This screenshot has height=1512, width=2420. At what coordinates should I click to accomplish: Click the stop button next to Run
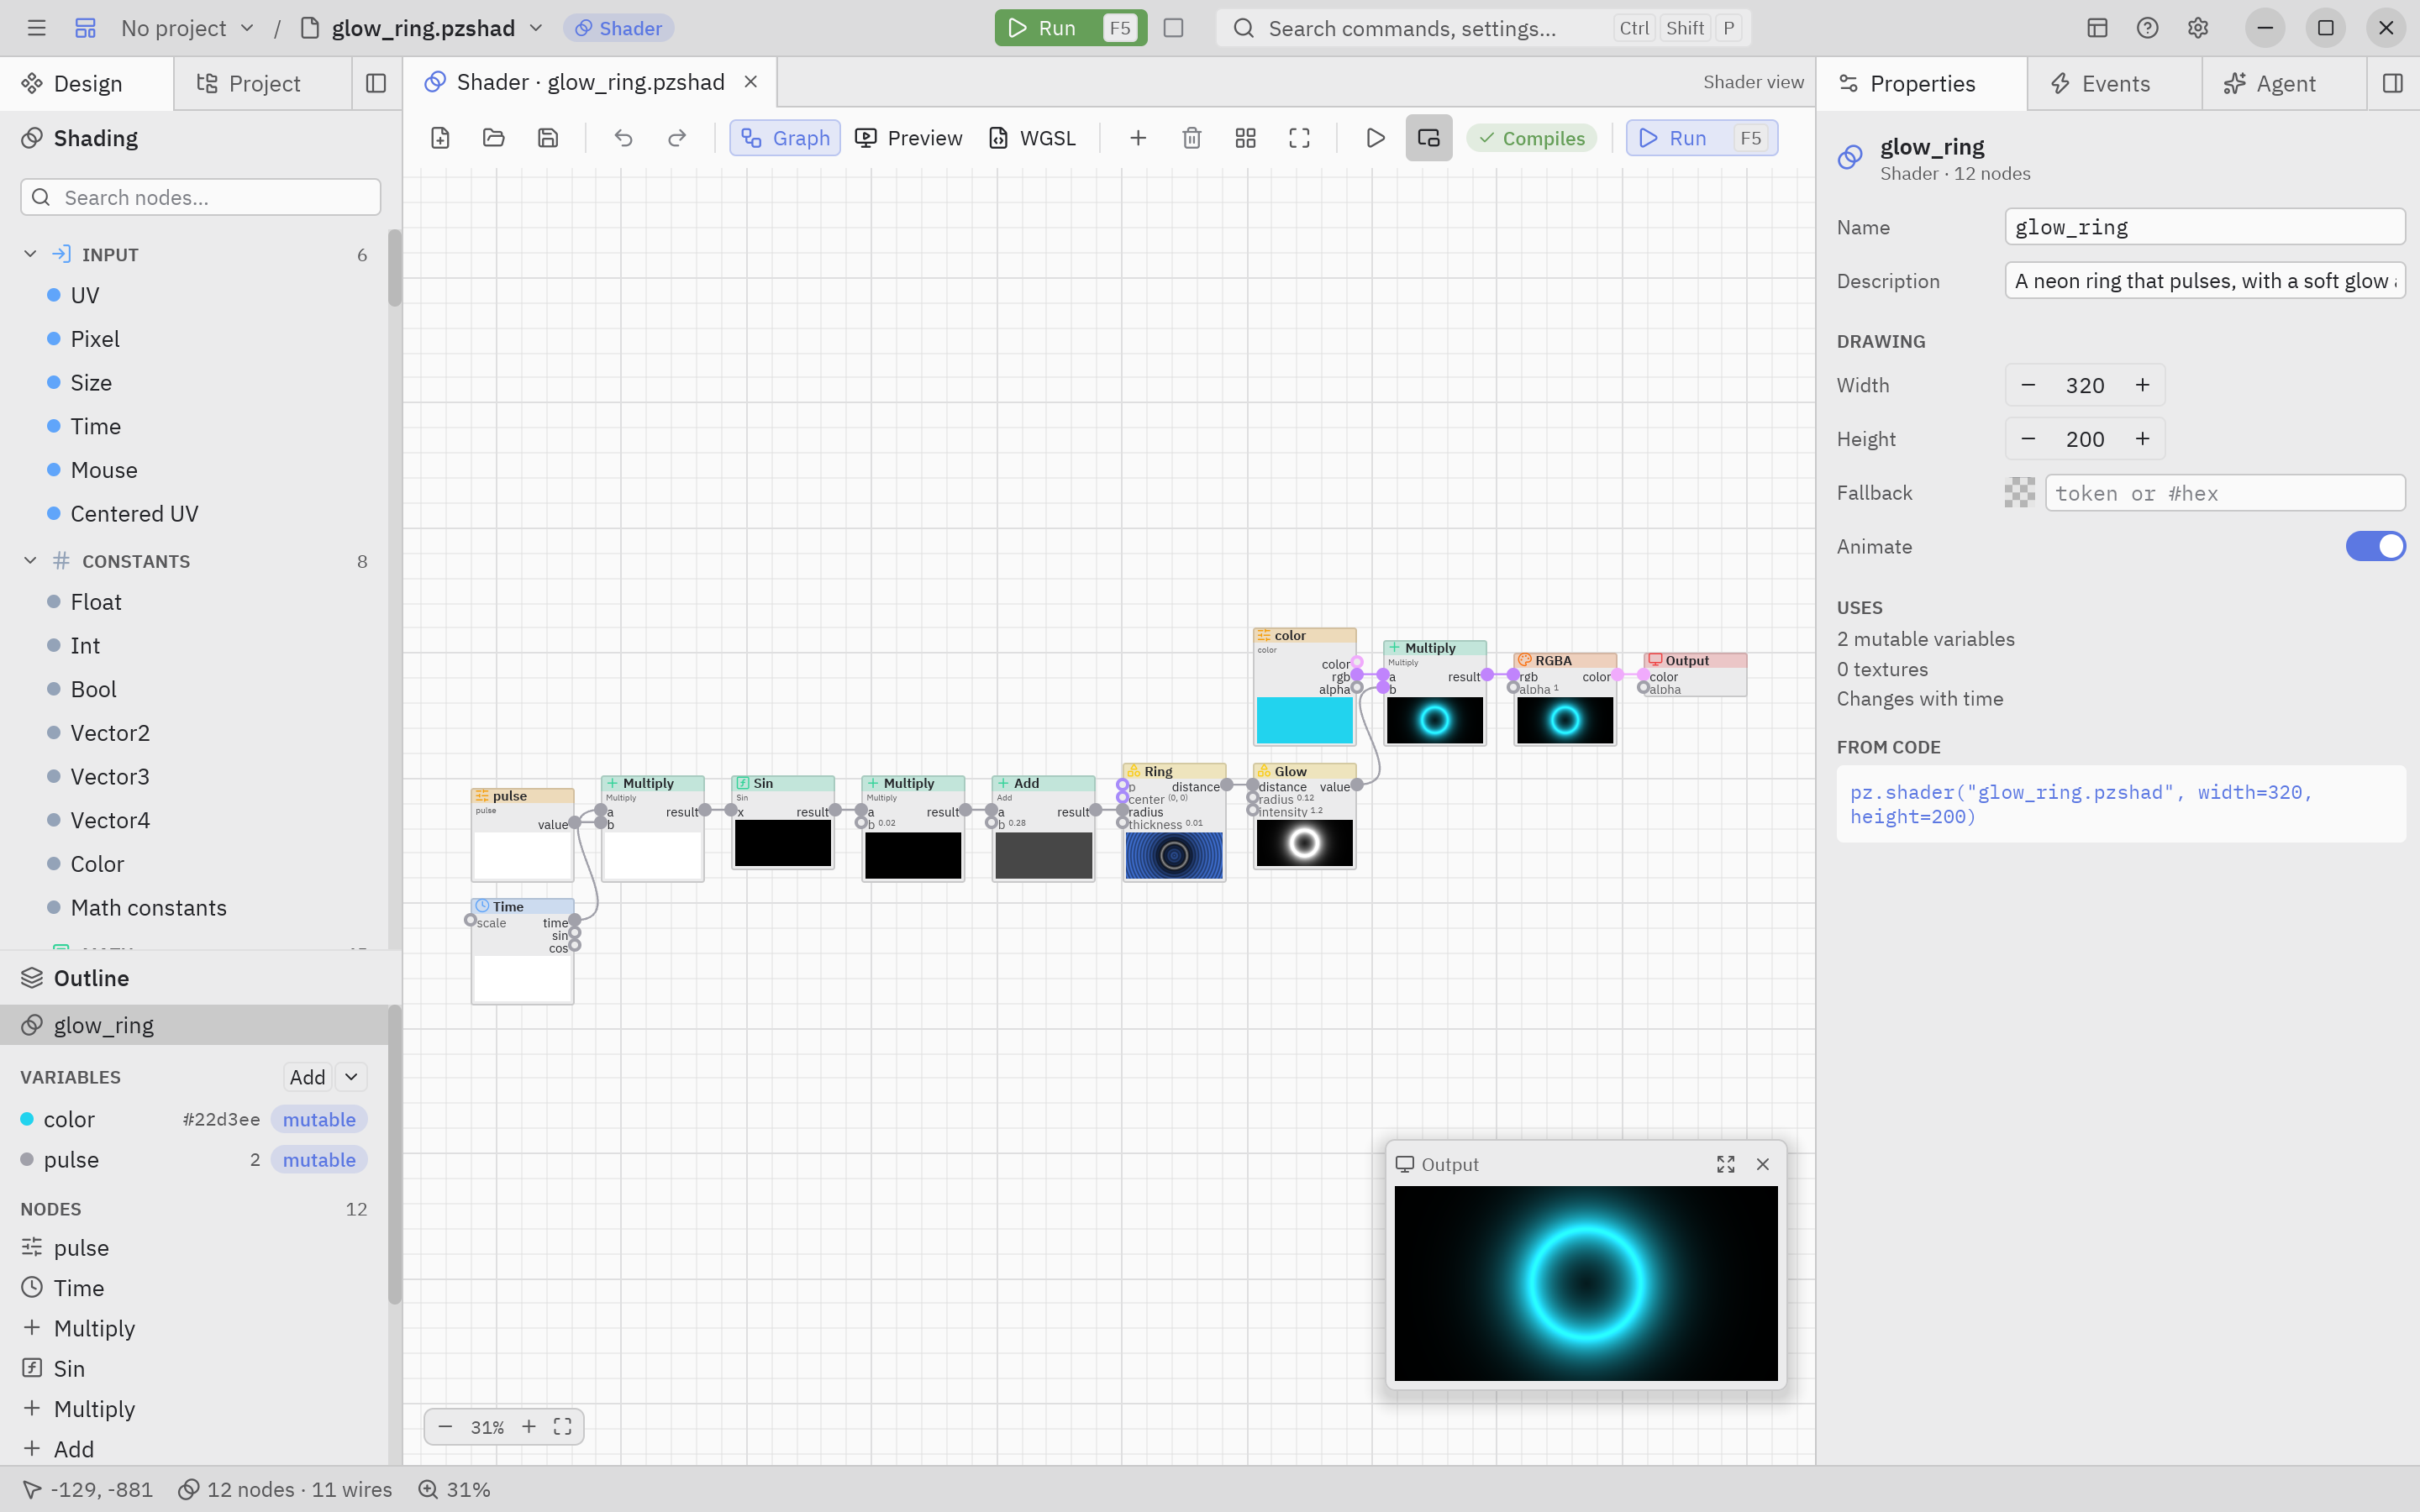[x=1174, y=28]
